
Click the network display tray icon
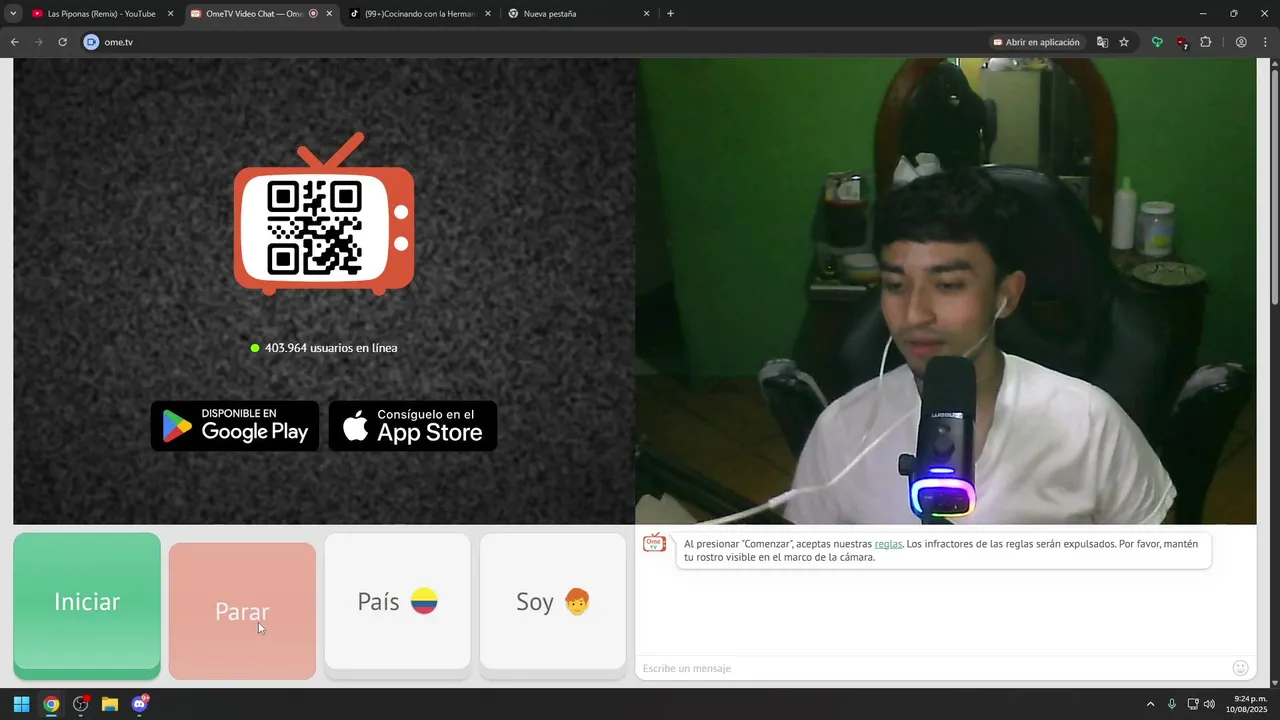pos(1193,704)
